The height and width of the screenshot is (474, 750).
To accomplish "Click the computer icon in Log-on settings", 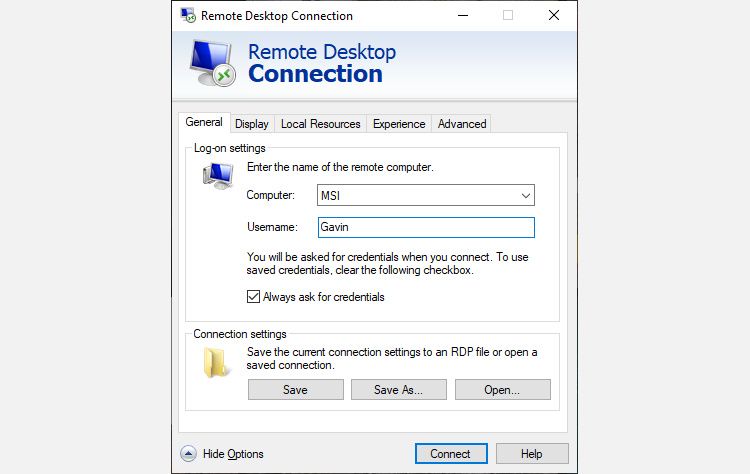I will 218,175.
